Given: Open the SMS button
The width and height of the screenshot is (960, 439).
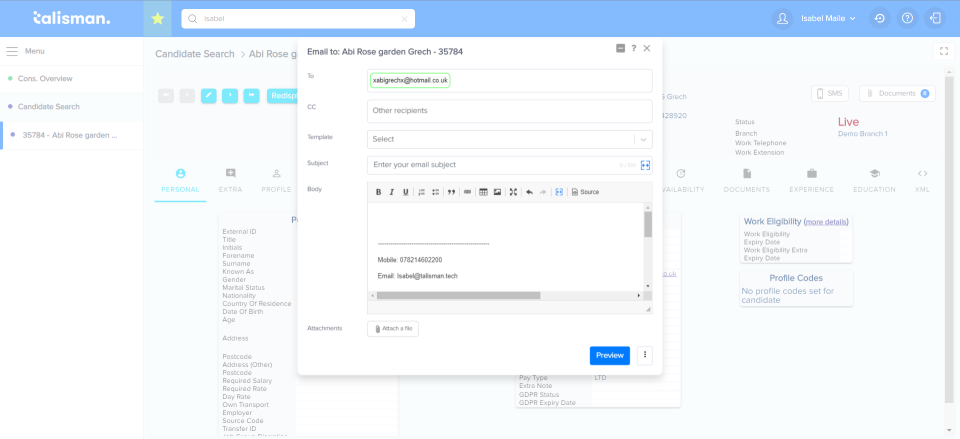Looking at the screenshot, I should click(830, 94).
